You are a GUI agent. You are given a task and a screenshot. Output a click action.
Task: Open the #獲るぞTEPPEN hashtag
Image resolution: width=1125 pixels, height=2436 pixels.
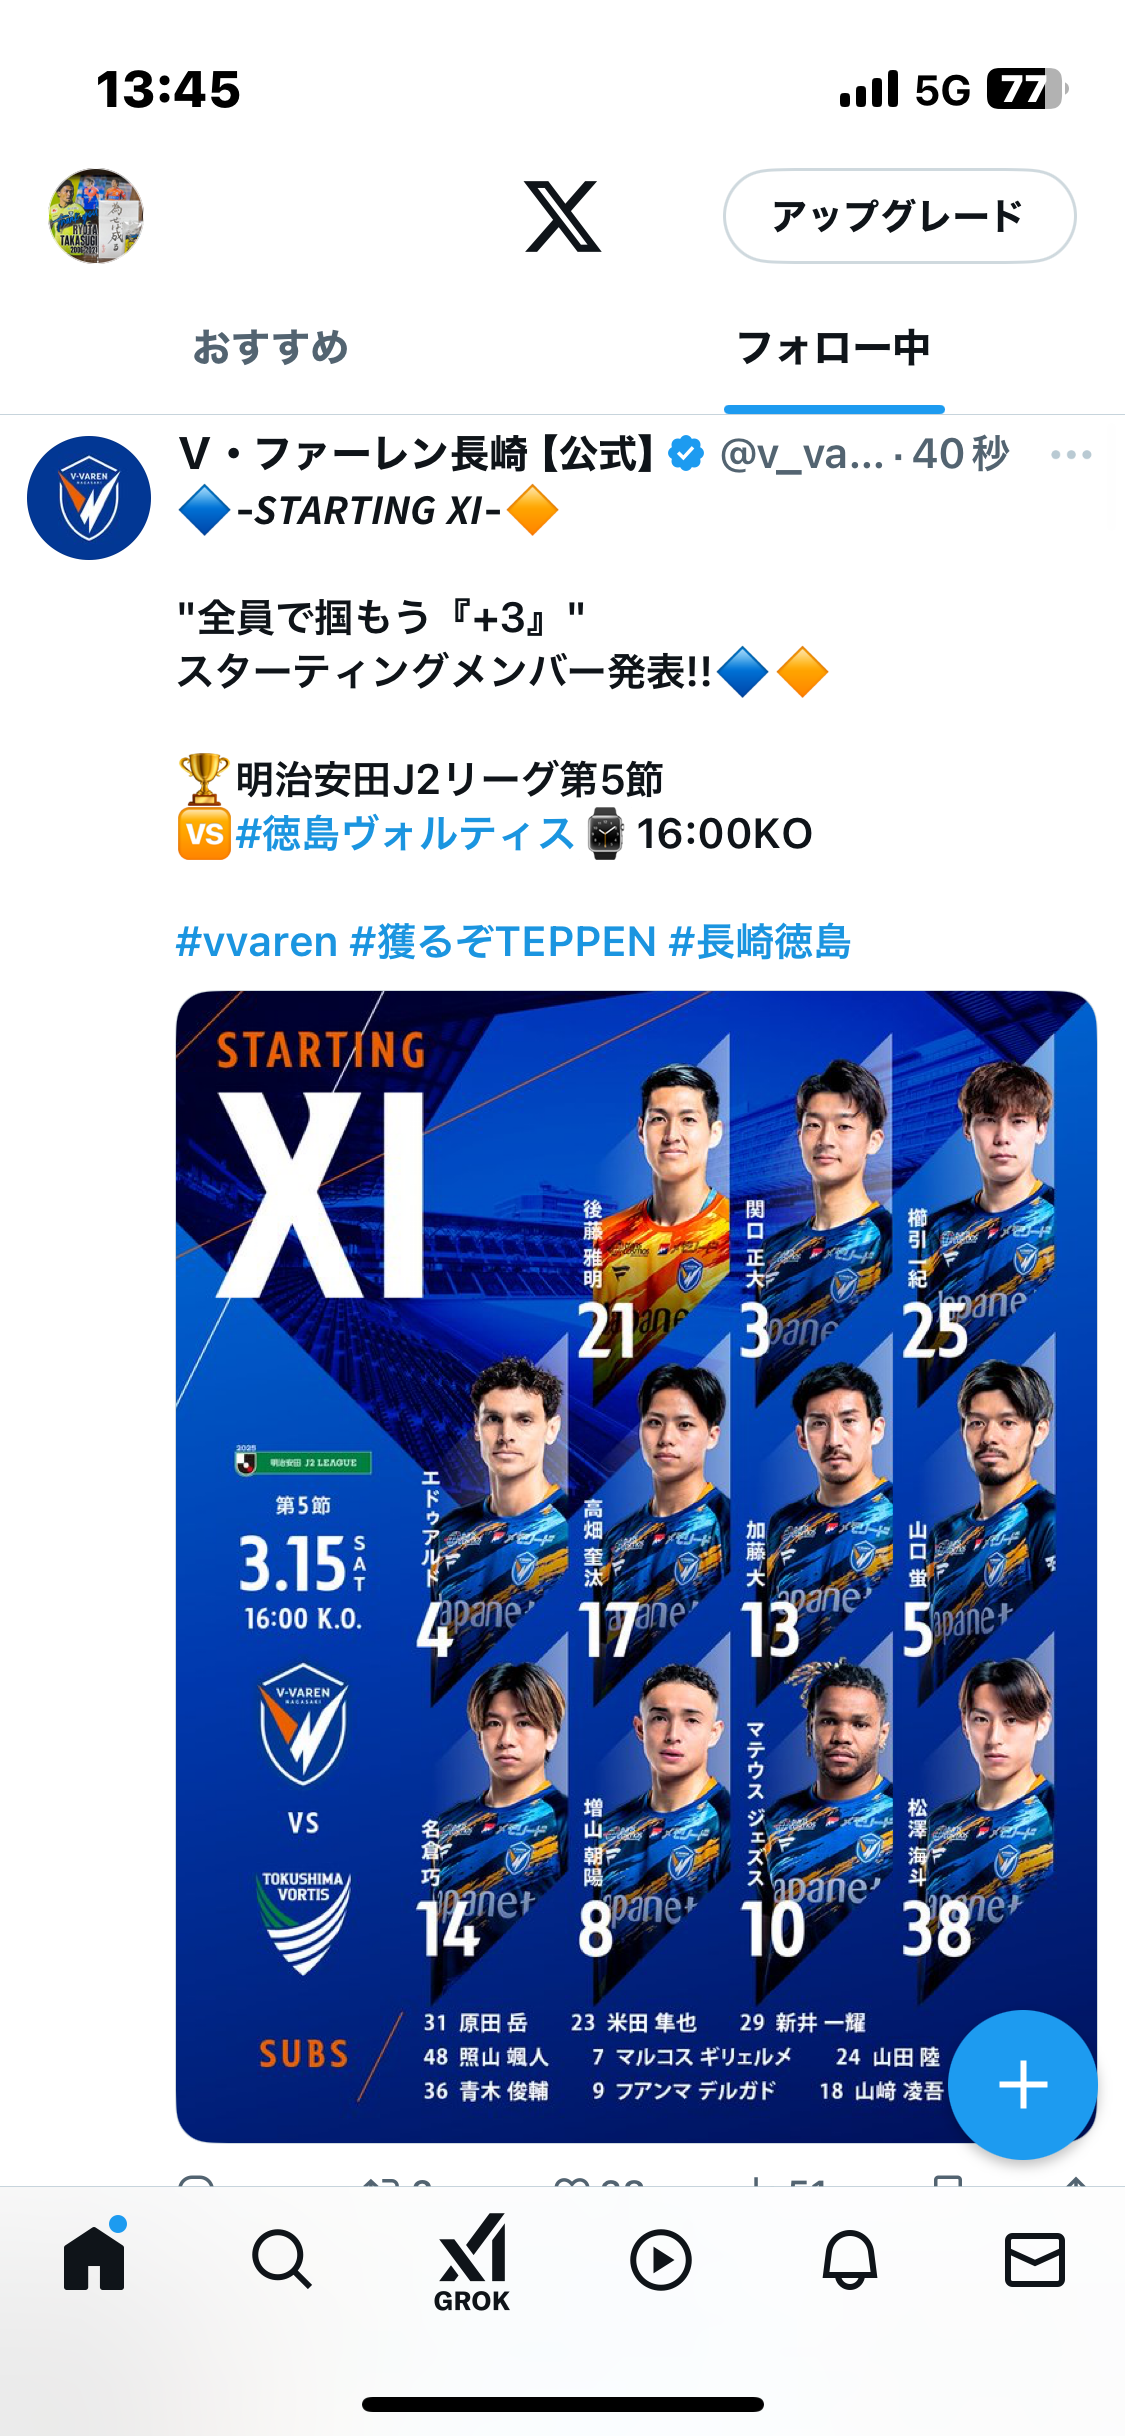pyautogui.click(x=503, y=942)
